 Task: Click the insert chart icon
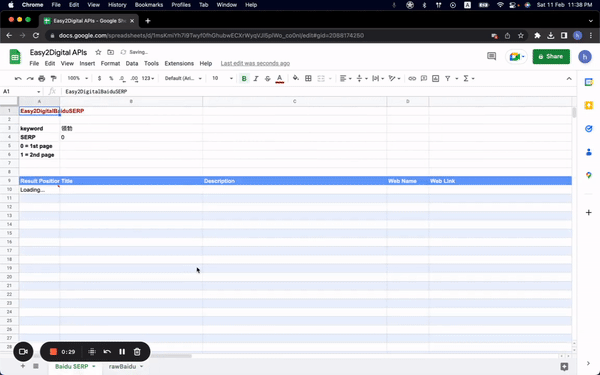point(435,78)
